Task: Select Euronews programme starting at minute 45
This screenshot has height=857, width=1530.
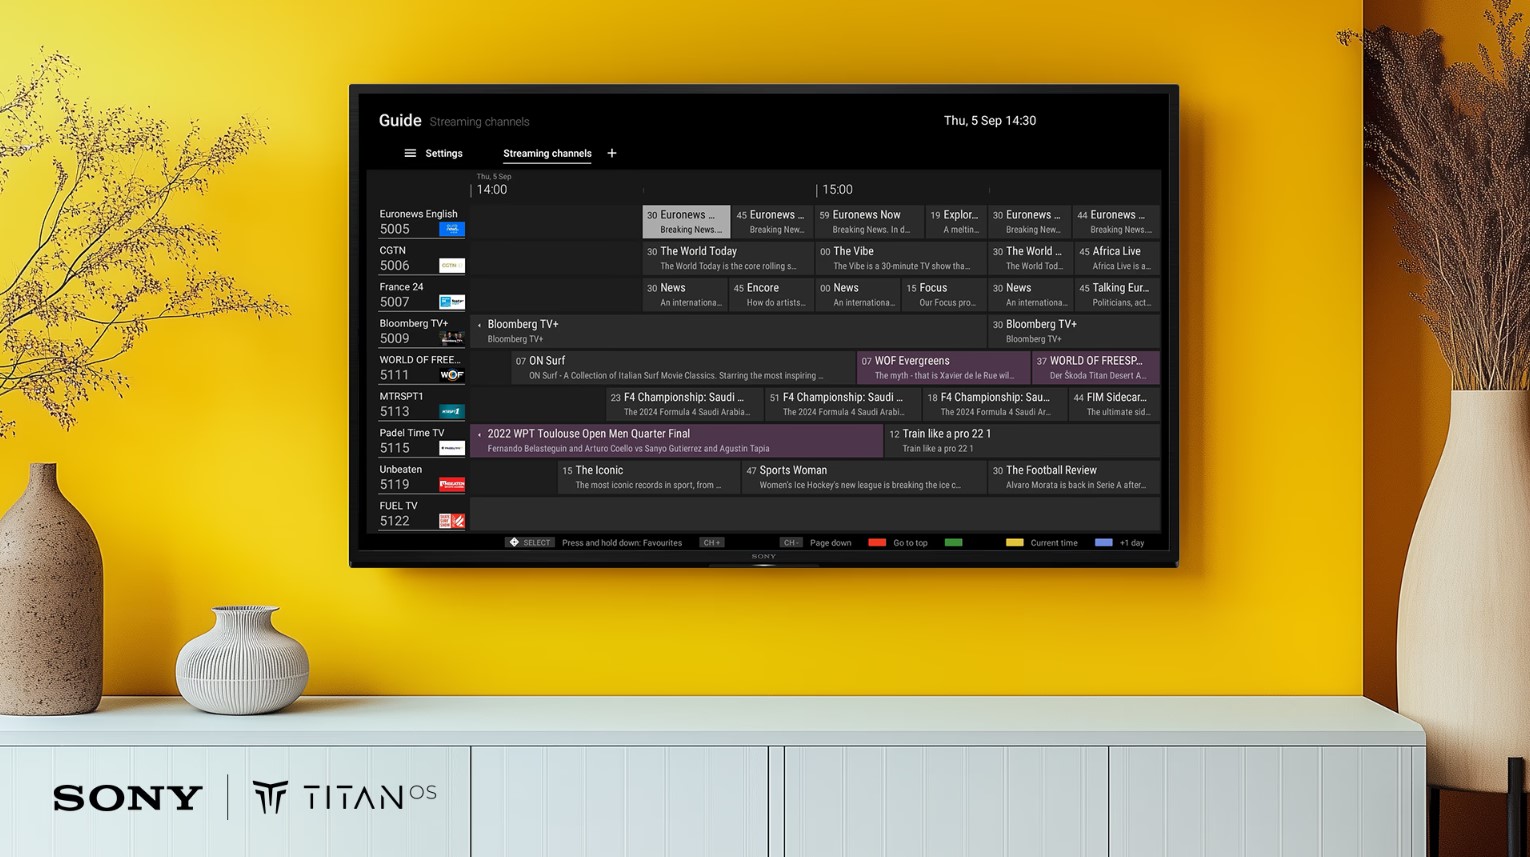Action: pos(772,222)
